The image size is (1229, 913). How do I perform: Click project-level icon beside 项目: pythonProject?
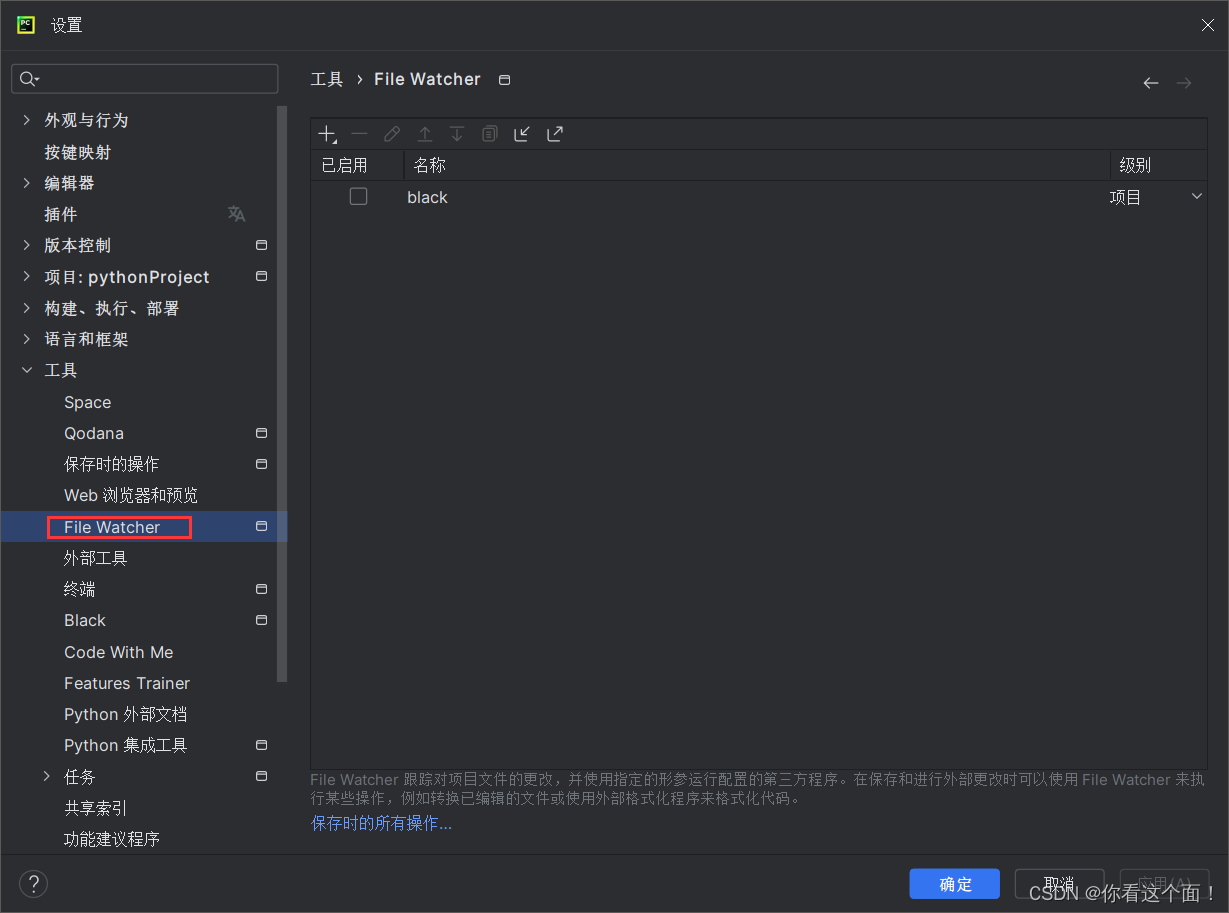coord(261,276)
